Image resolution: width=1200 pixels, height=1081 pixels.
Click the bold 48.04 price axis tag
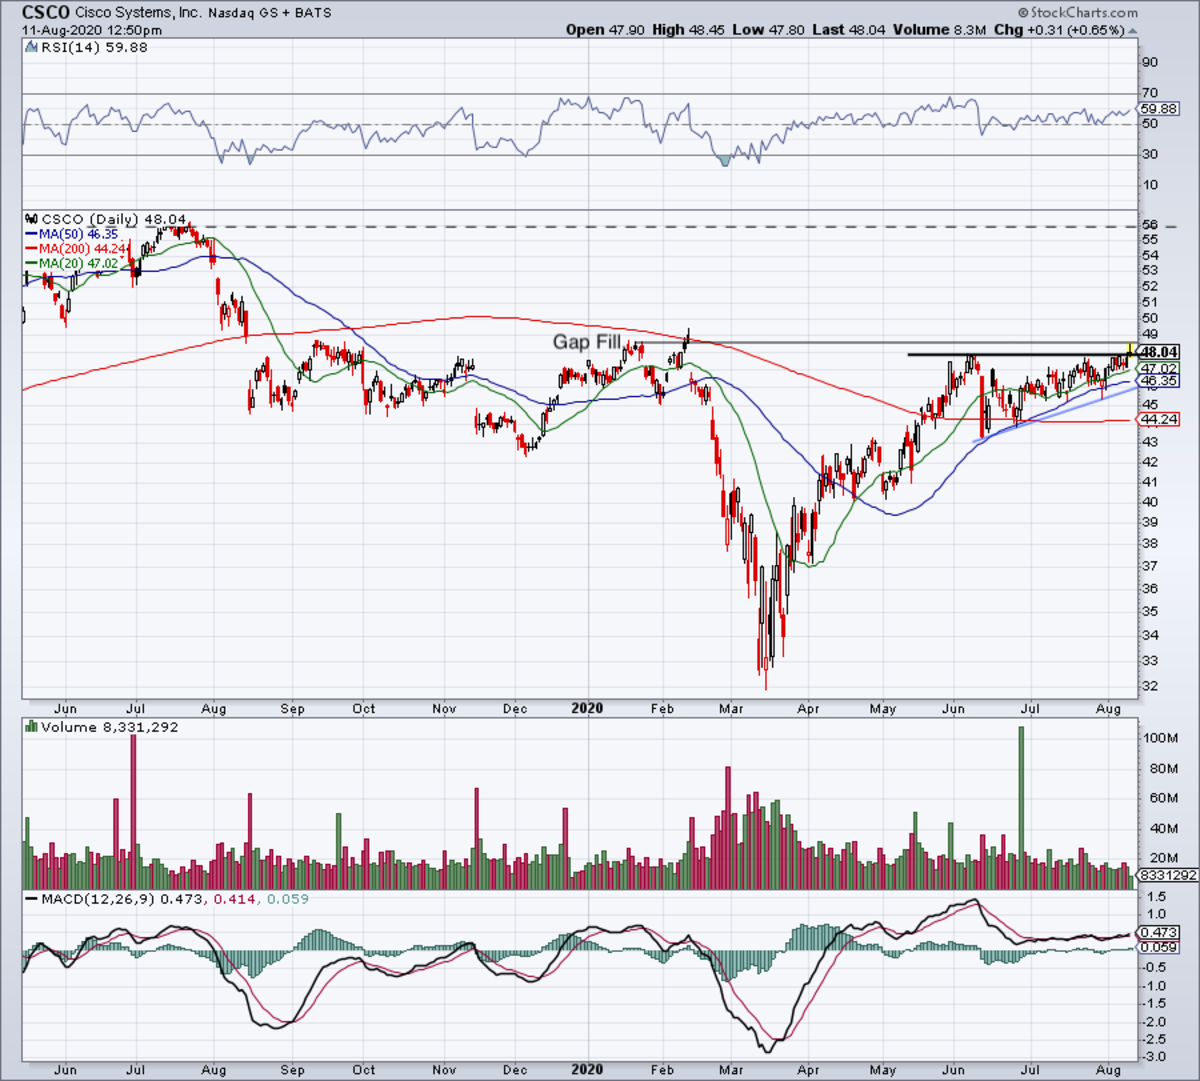1159,352
